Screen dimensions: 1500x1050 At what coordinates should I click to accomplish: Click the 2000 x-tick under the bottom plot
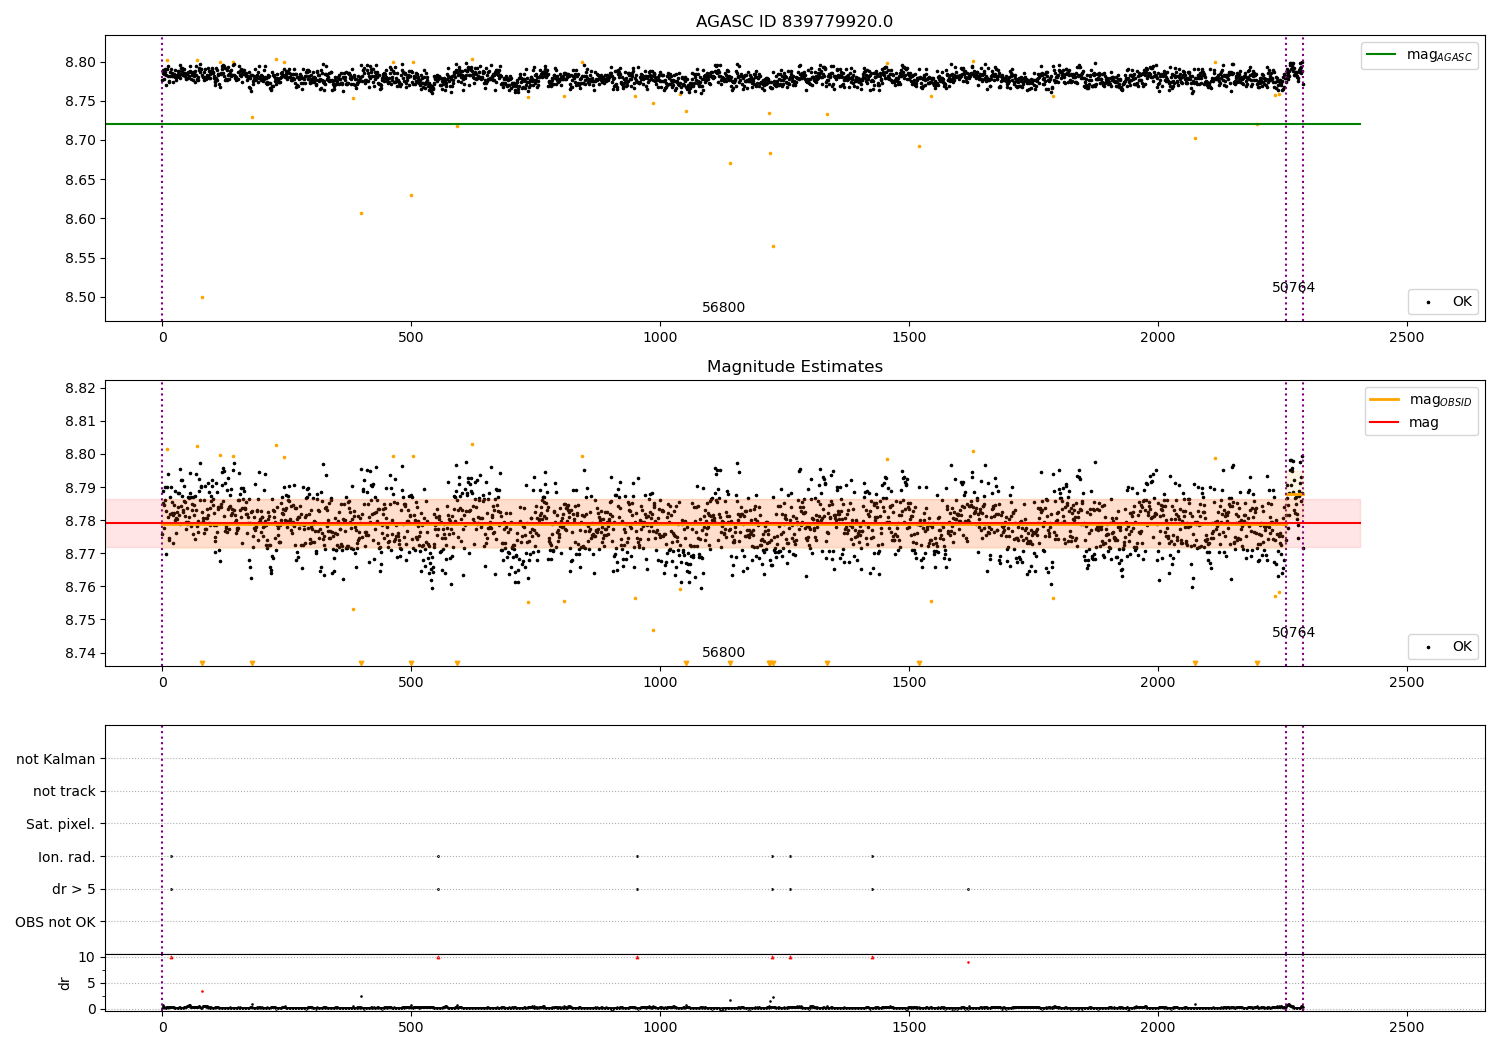point(1158,1028)
